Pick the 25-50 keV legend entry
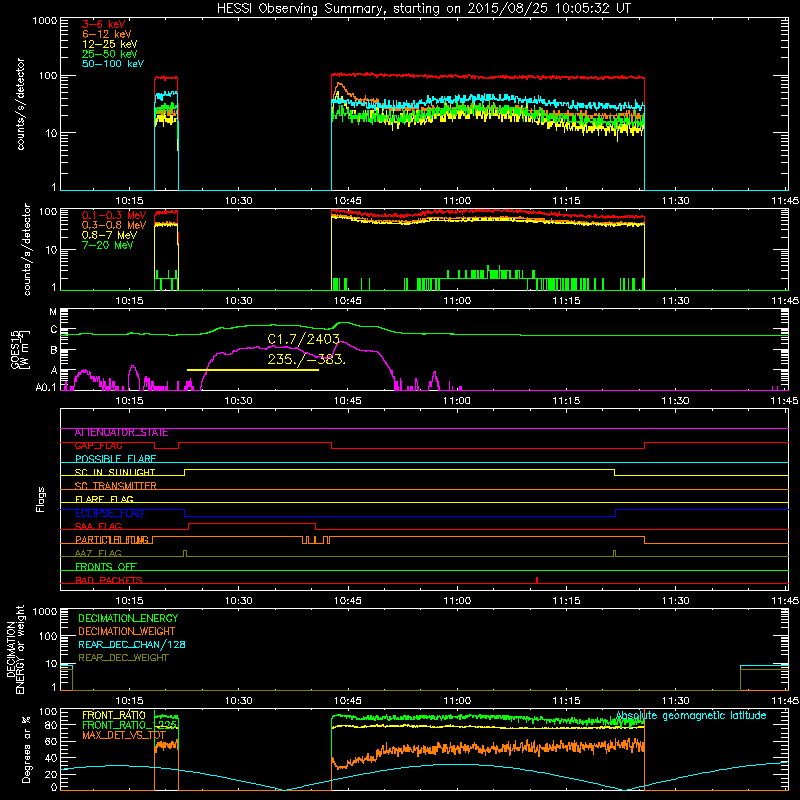Screen dimensions: 800x800 click(110, 54)
